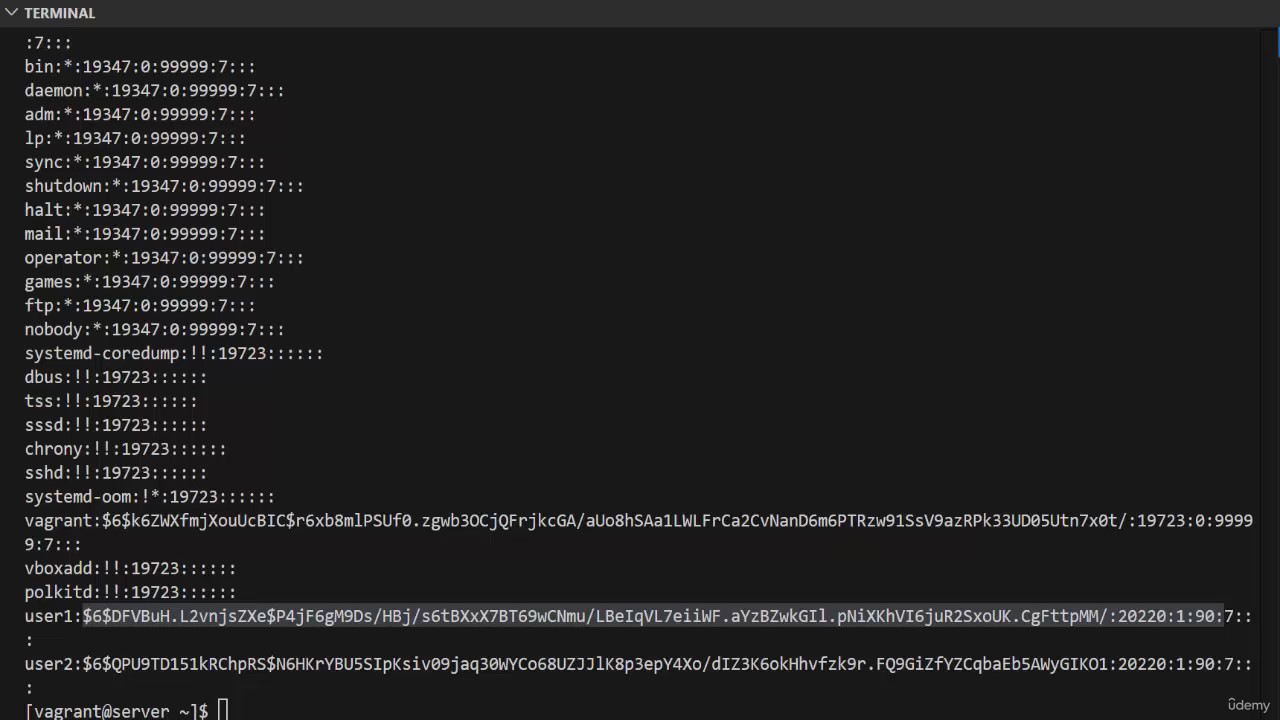Click the Udemy watermark logo
The width and height of the screenshot is (1280, 720).
click(1248, 705)
